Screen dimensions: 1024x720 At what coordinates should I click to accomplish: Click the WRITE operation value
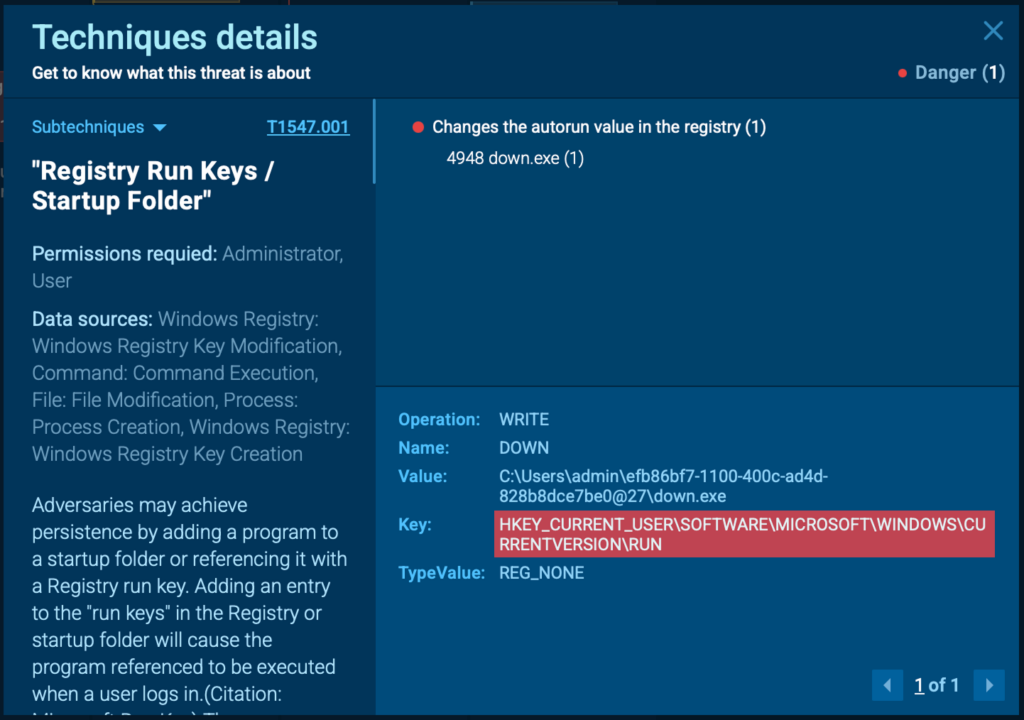(x=524, y=419)
